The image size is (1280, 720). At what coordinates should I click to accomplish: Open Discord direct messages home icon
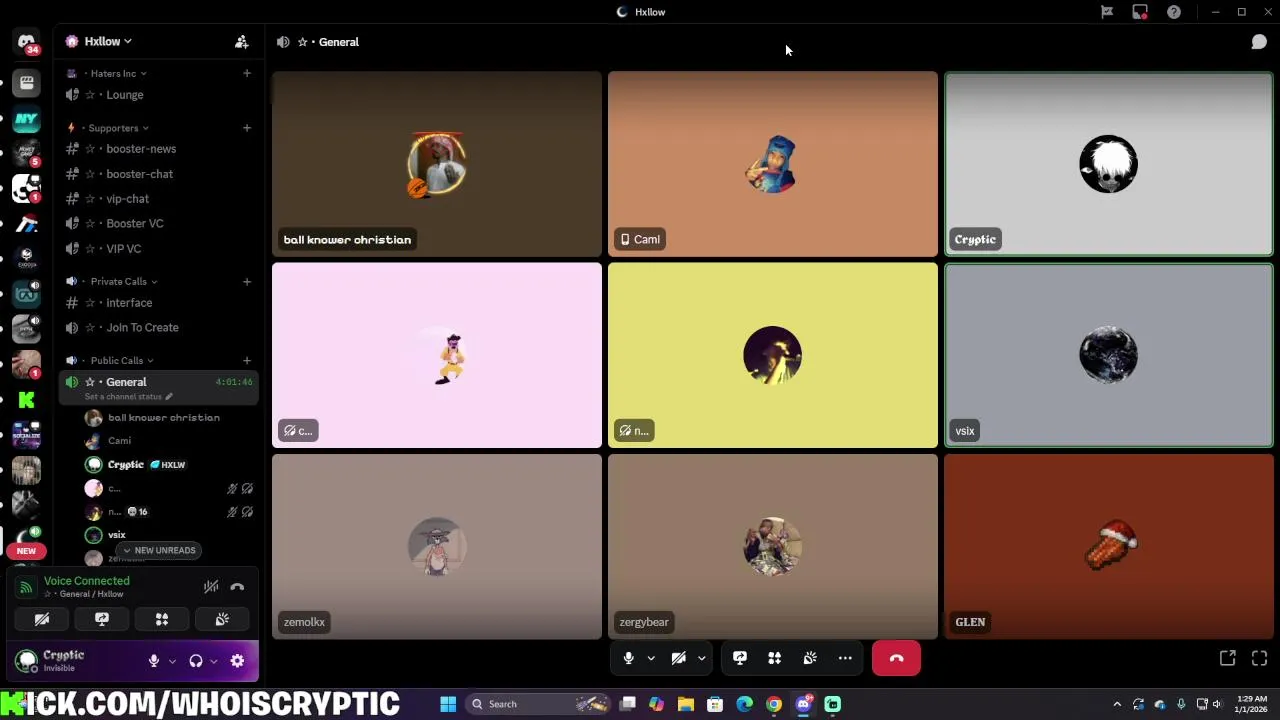[27, 43]
